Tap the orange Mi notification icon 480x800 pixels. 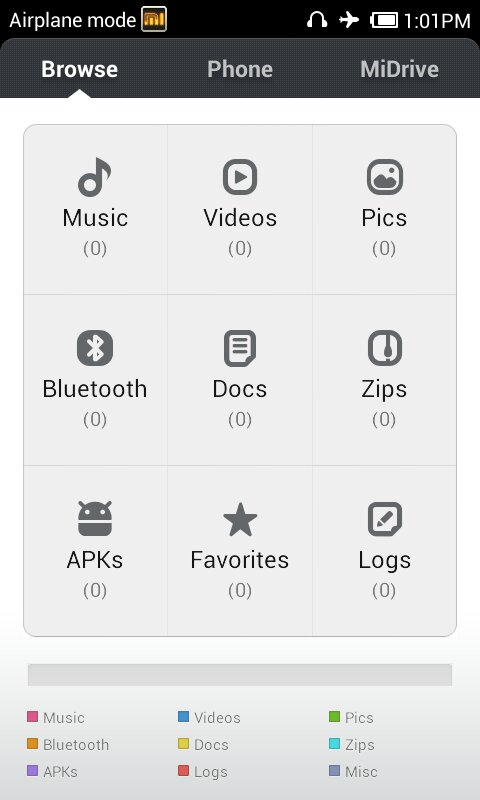pos(154,19)
